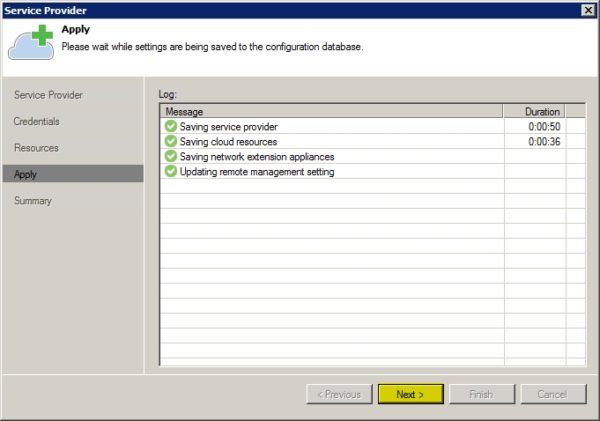Viewport: 600px width, 421px height.
Task: Close the Service Provider dialog
Action: coord(588,10)
